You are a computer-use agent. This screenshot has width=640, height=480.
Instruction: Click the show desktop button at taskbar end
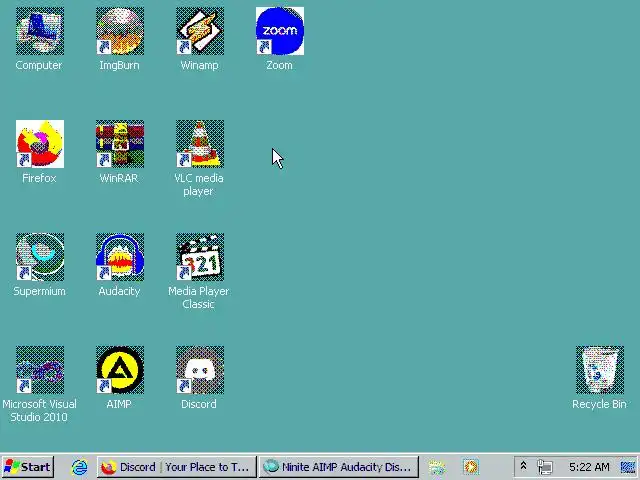(x=628, y=467)
